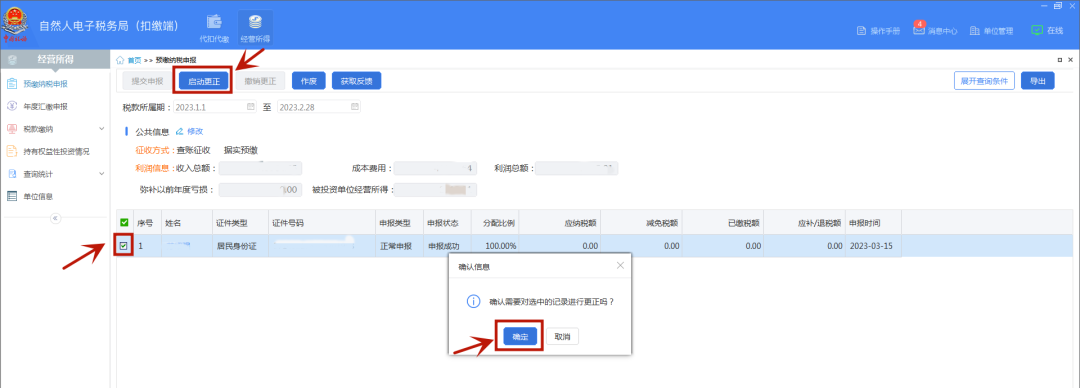Click the 获取反馈 button
The width and height of the screenshot is (1080, 388).
tap(356, 81)
